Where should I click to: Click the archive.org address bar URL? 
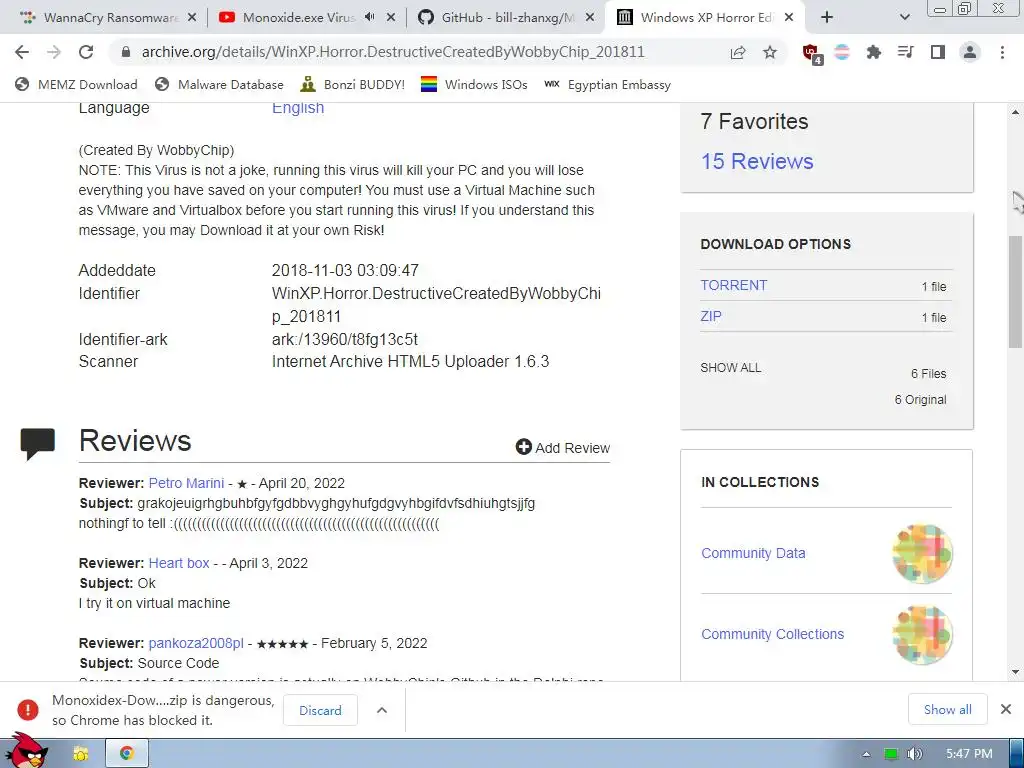click(x=393, y=52)
